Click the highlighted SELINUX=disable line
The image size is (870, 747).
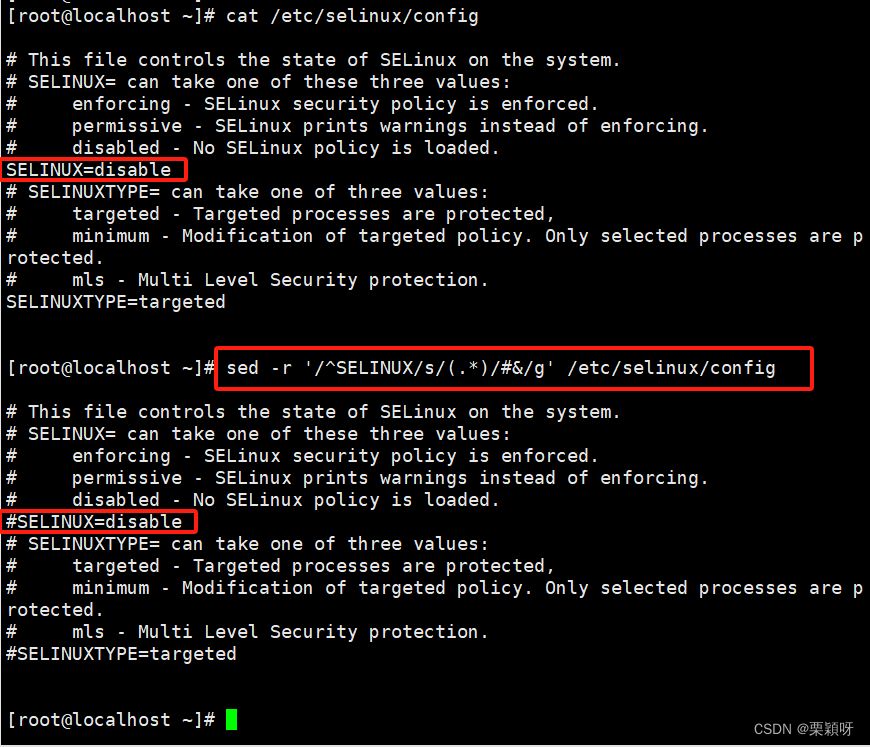coord(89,169)
